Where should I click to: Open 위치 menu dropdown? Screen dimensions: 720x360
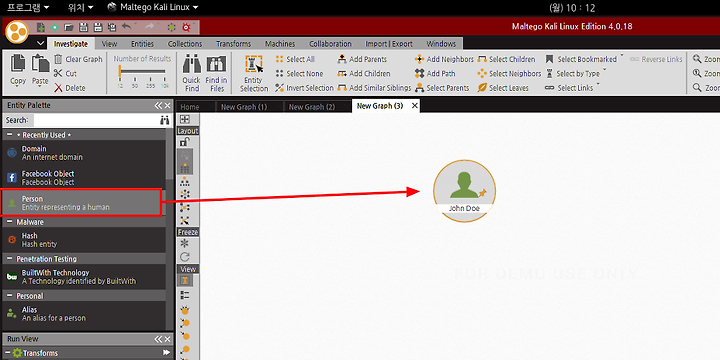pyautogui.click(x=80, y=7)
